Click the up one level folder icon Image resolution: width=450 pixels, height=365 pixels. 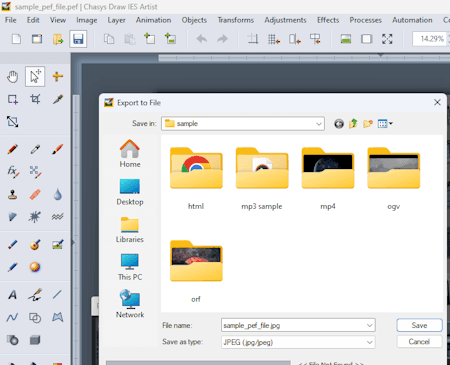pyautogui.click(x=353, y=124)
